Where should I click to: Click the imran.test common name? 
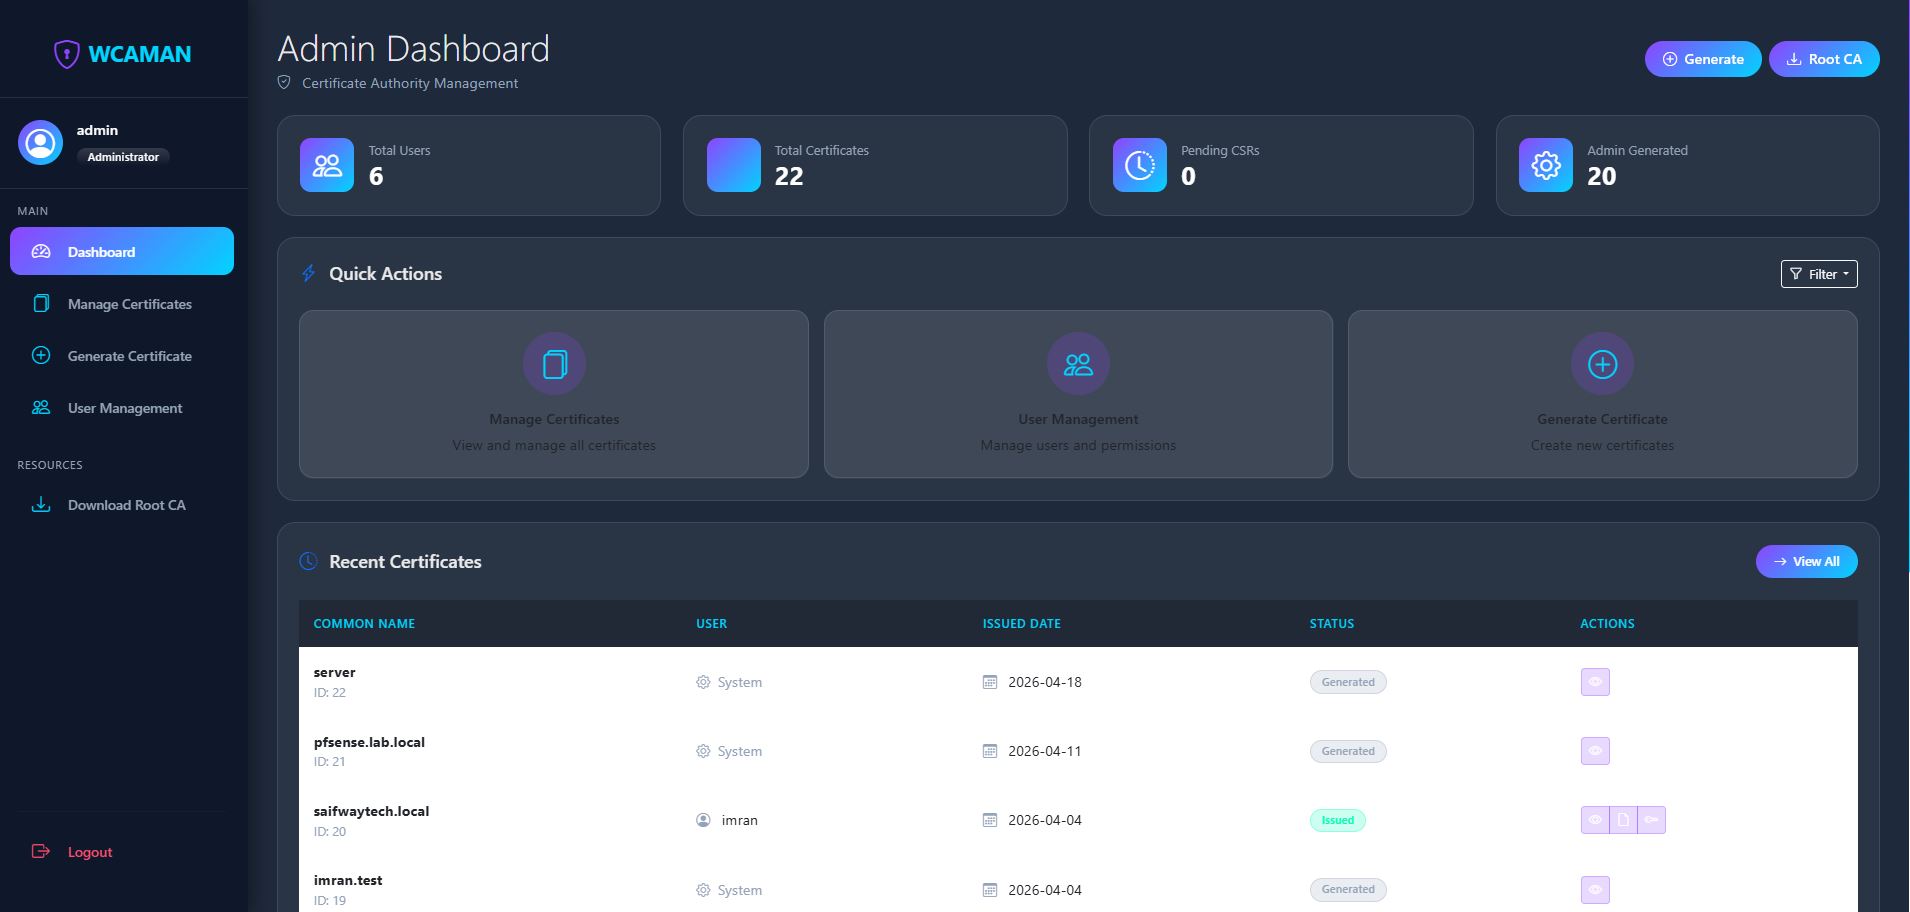348,880
